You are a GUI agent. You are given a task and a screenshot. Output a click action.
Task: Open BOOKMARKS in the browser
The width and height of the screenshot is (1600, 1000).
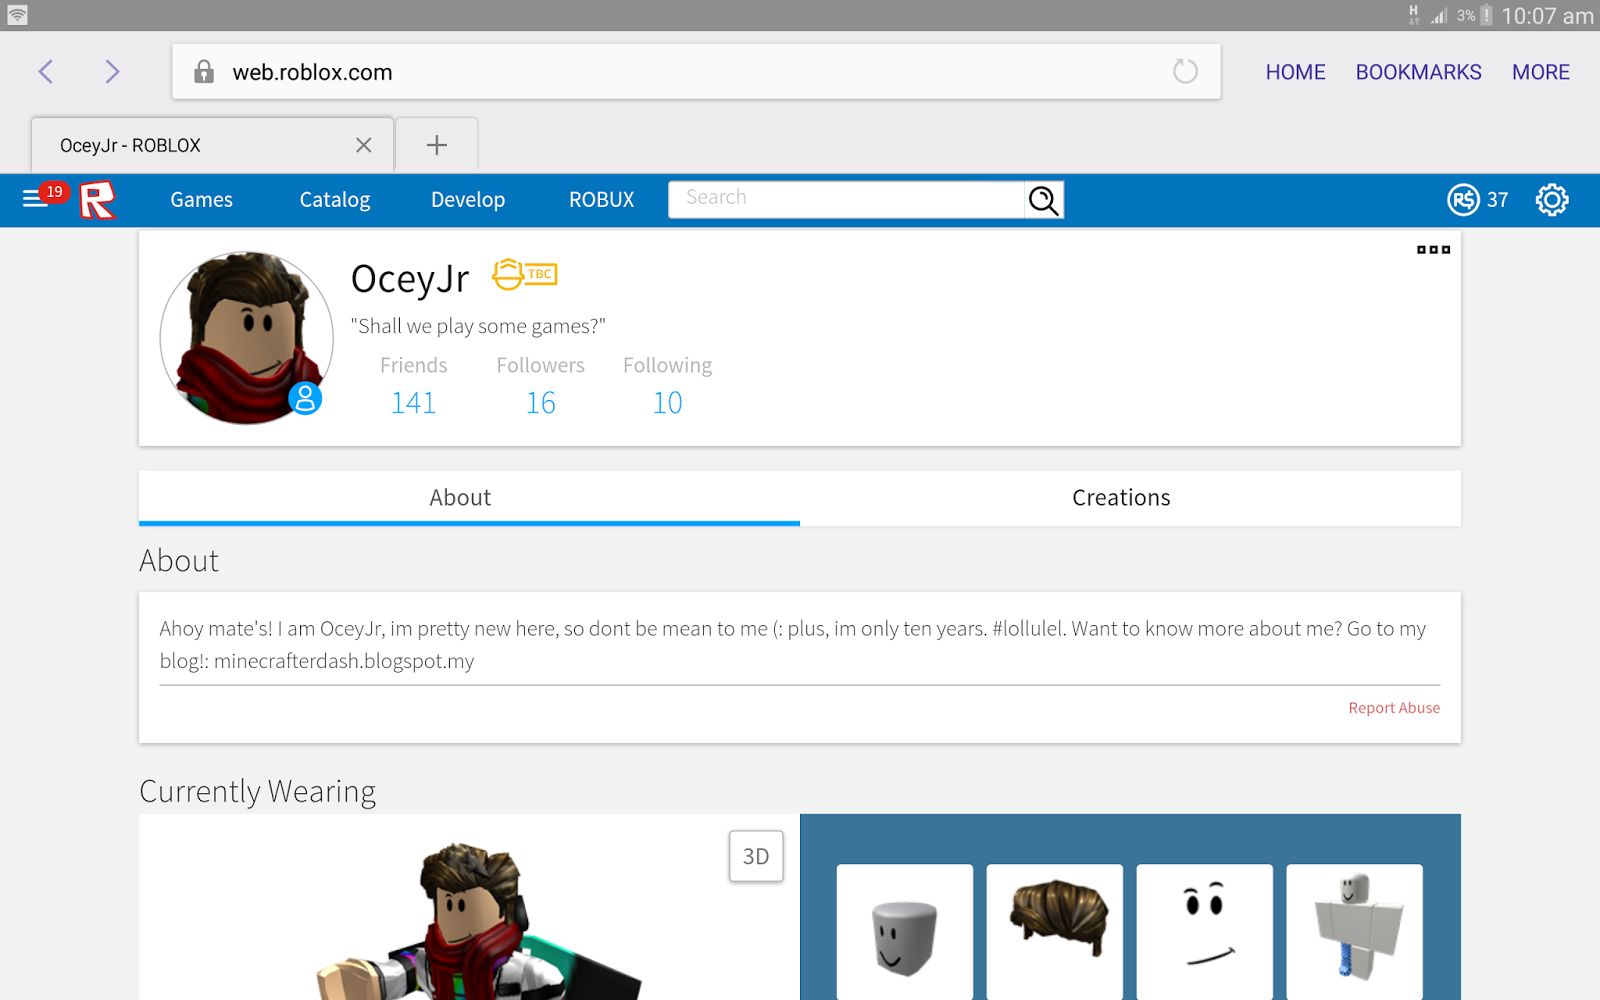coord(1418,72)
